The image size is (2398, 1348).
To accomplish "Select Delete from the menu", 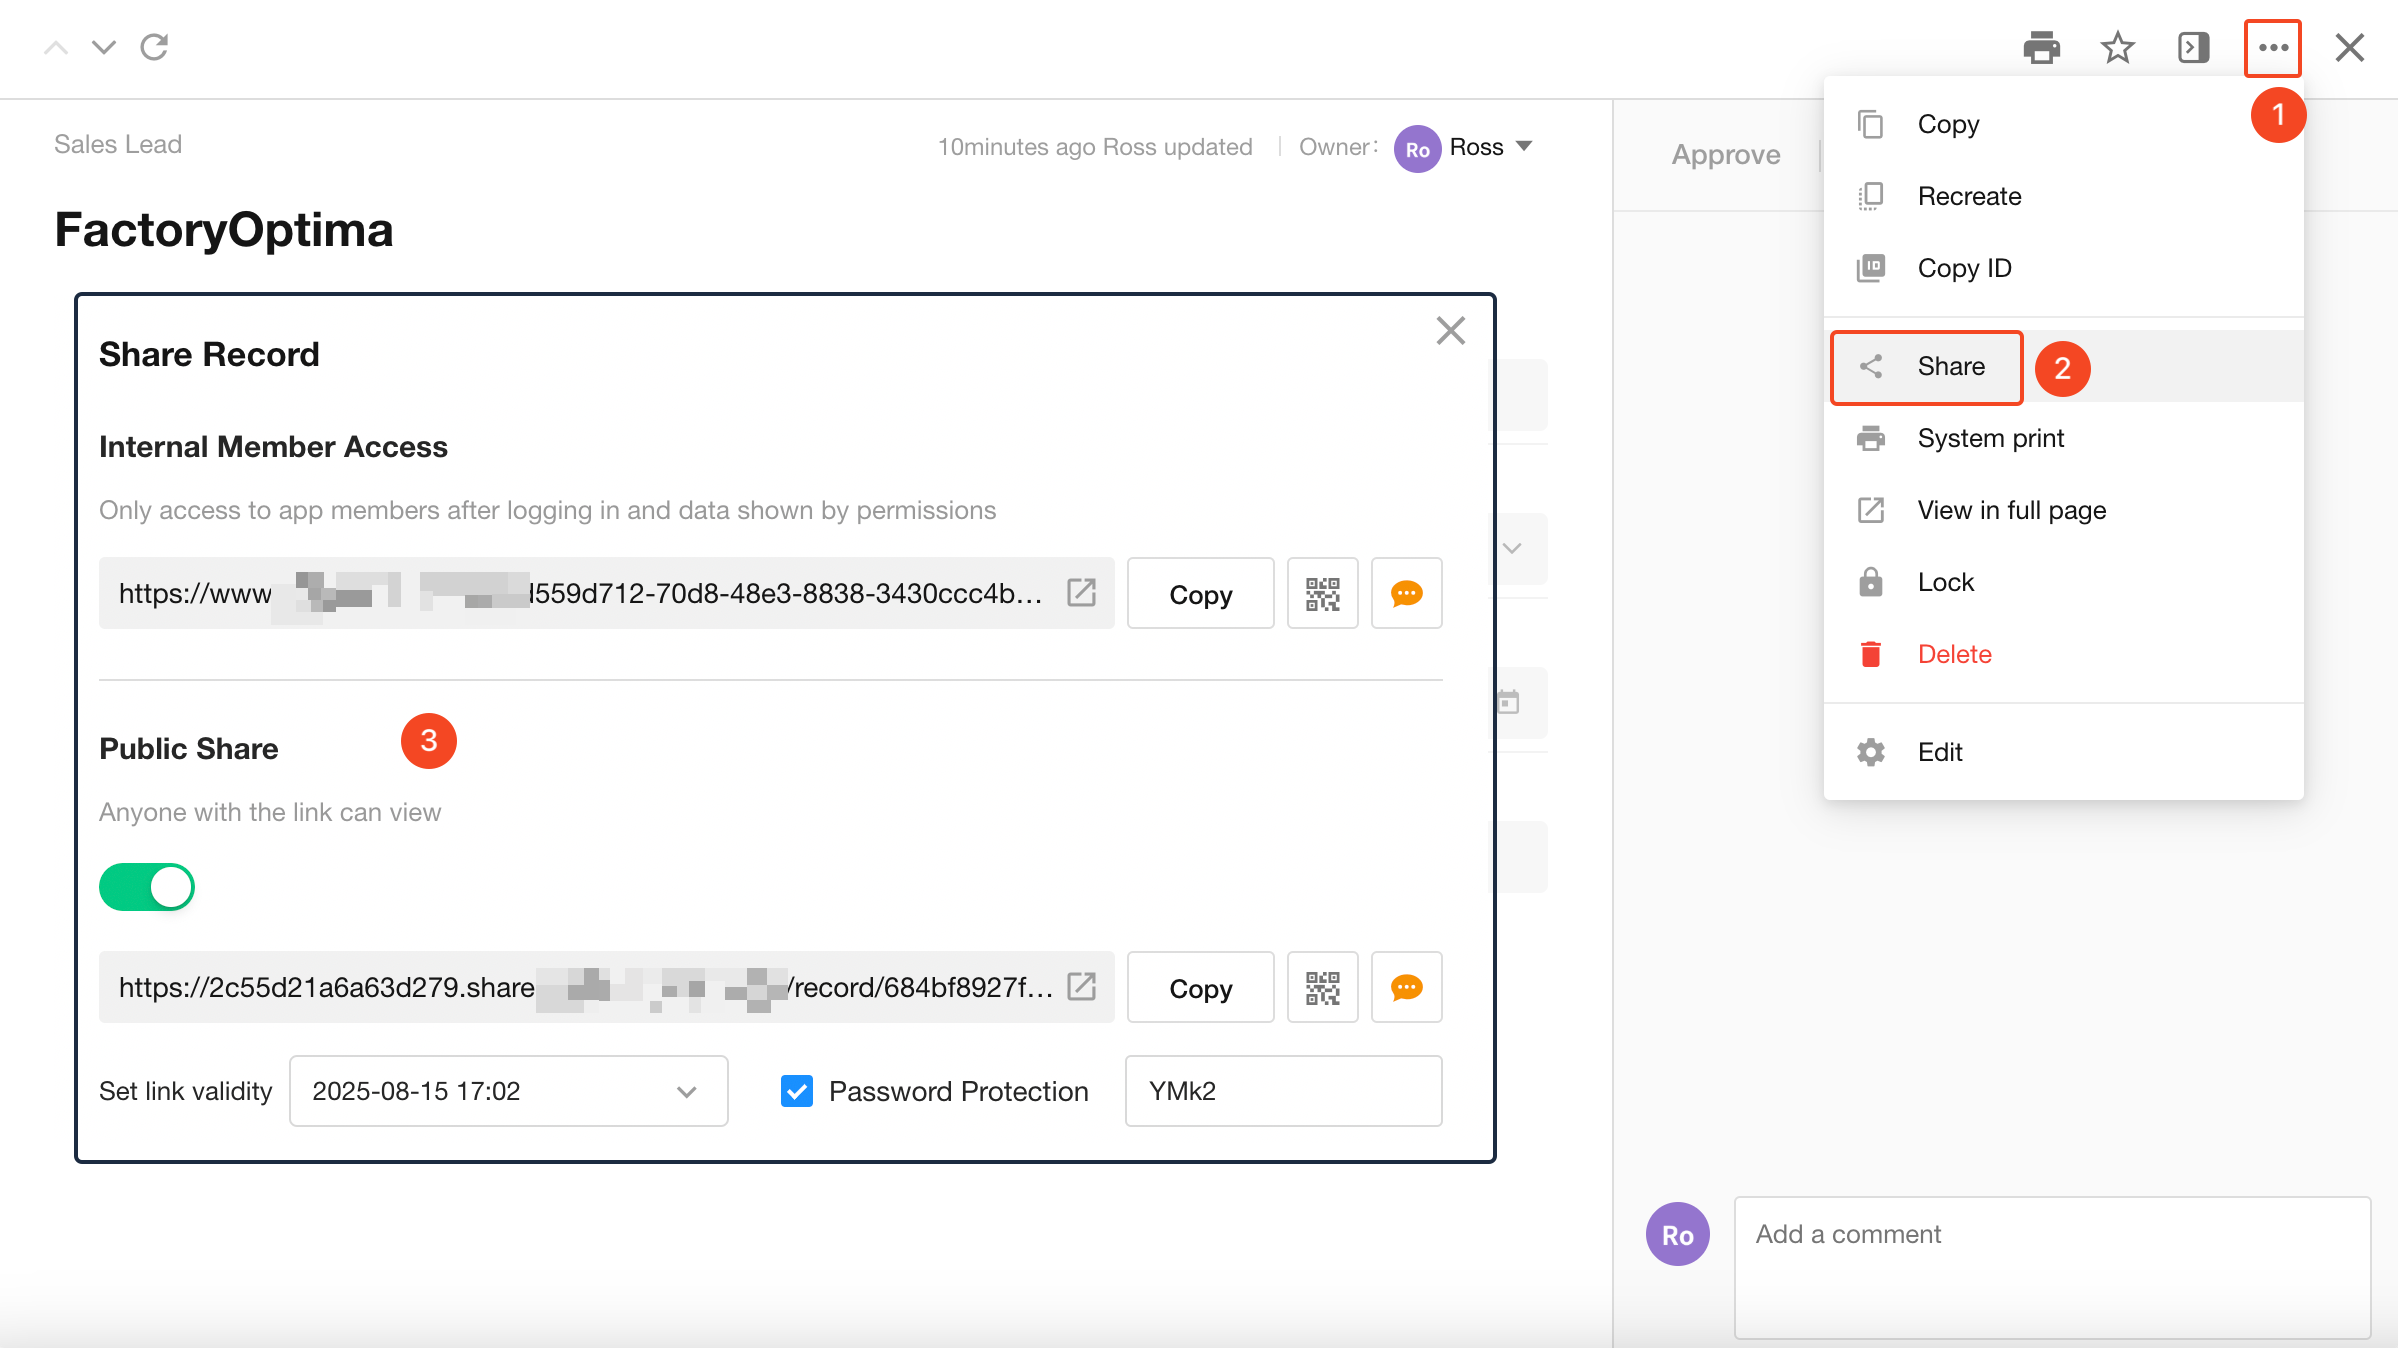I will tap(1954, 654).
